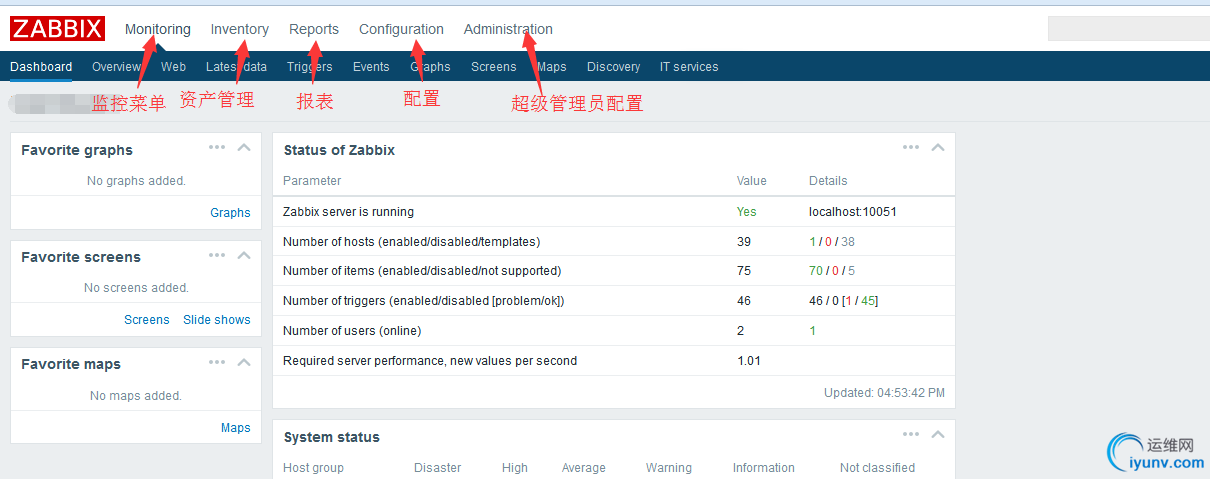Screen dimensions: 1210x479
Task: Click the server performance value 1.01
Action: [749, 361]
